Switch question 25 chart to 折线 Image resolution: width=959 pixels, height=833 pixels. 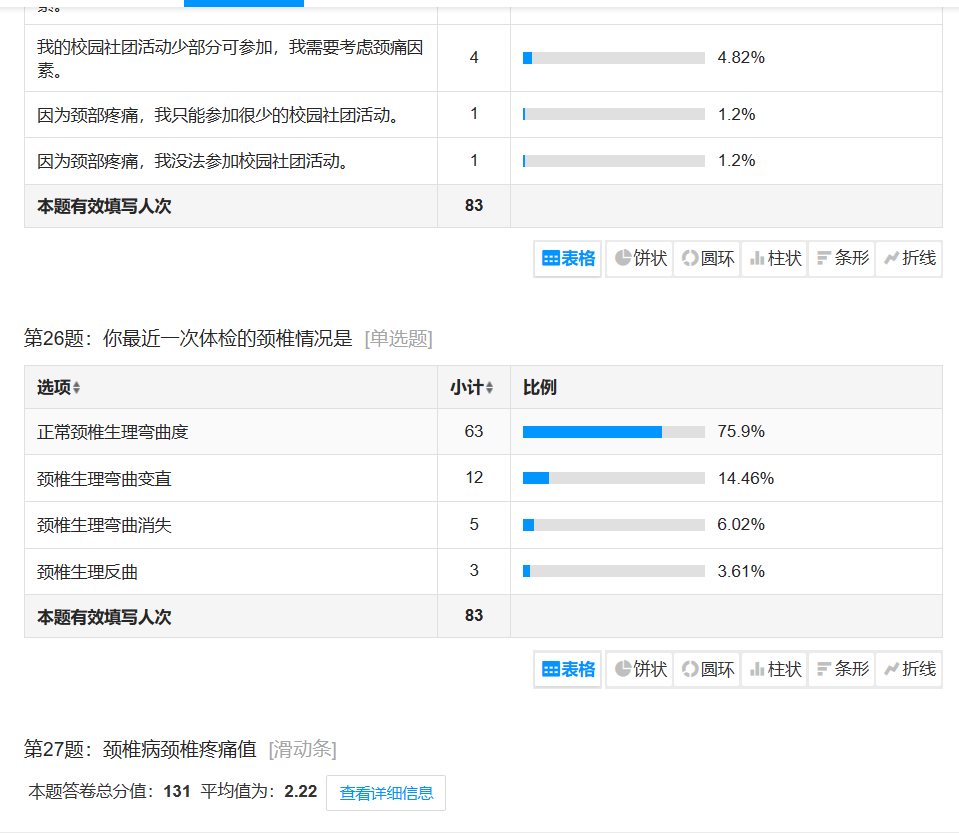(x=909, y=259)
